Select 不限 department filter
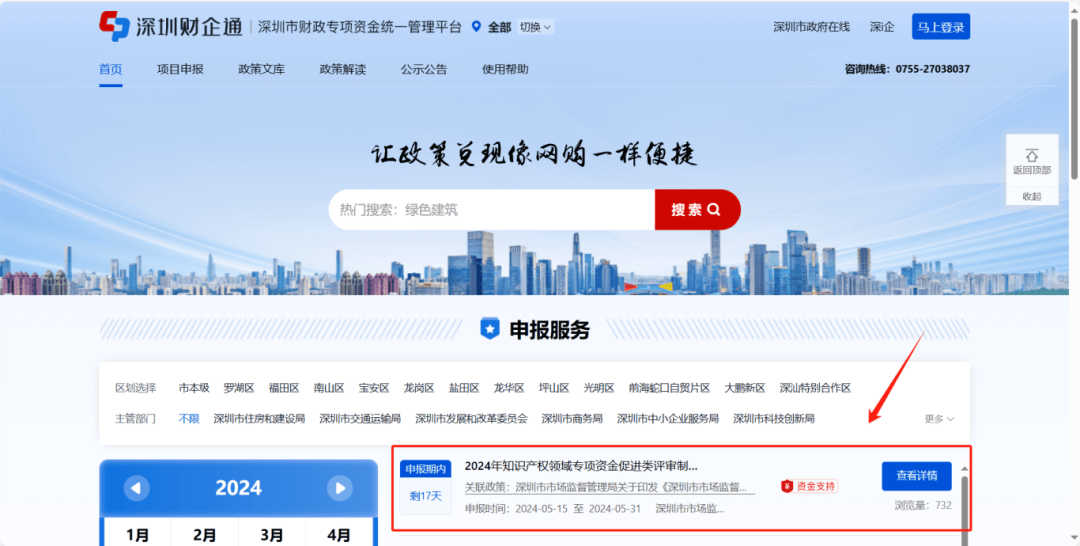 click(189, 419)
